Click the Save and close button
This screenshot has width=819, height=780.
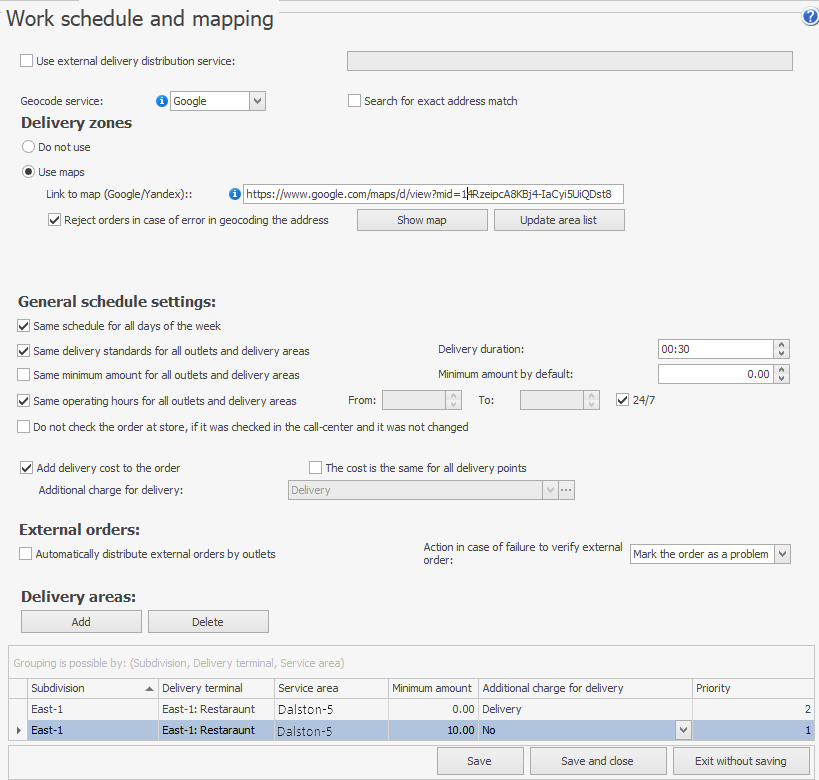597,761
